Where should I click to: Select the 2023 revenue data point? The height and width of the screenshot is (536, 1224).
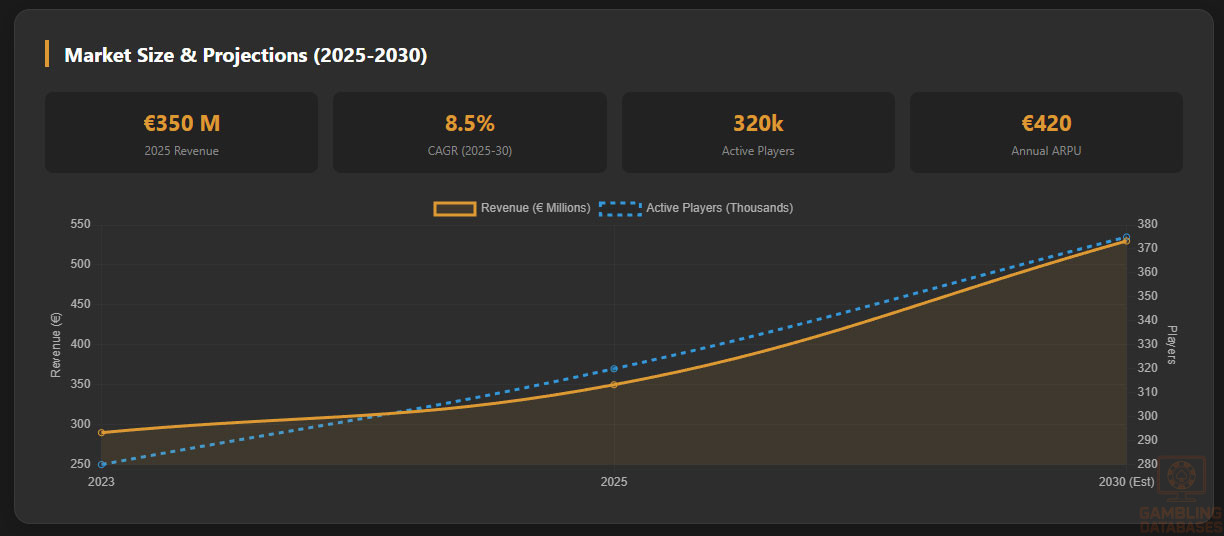[x=101, y=433]
